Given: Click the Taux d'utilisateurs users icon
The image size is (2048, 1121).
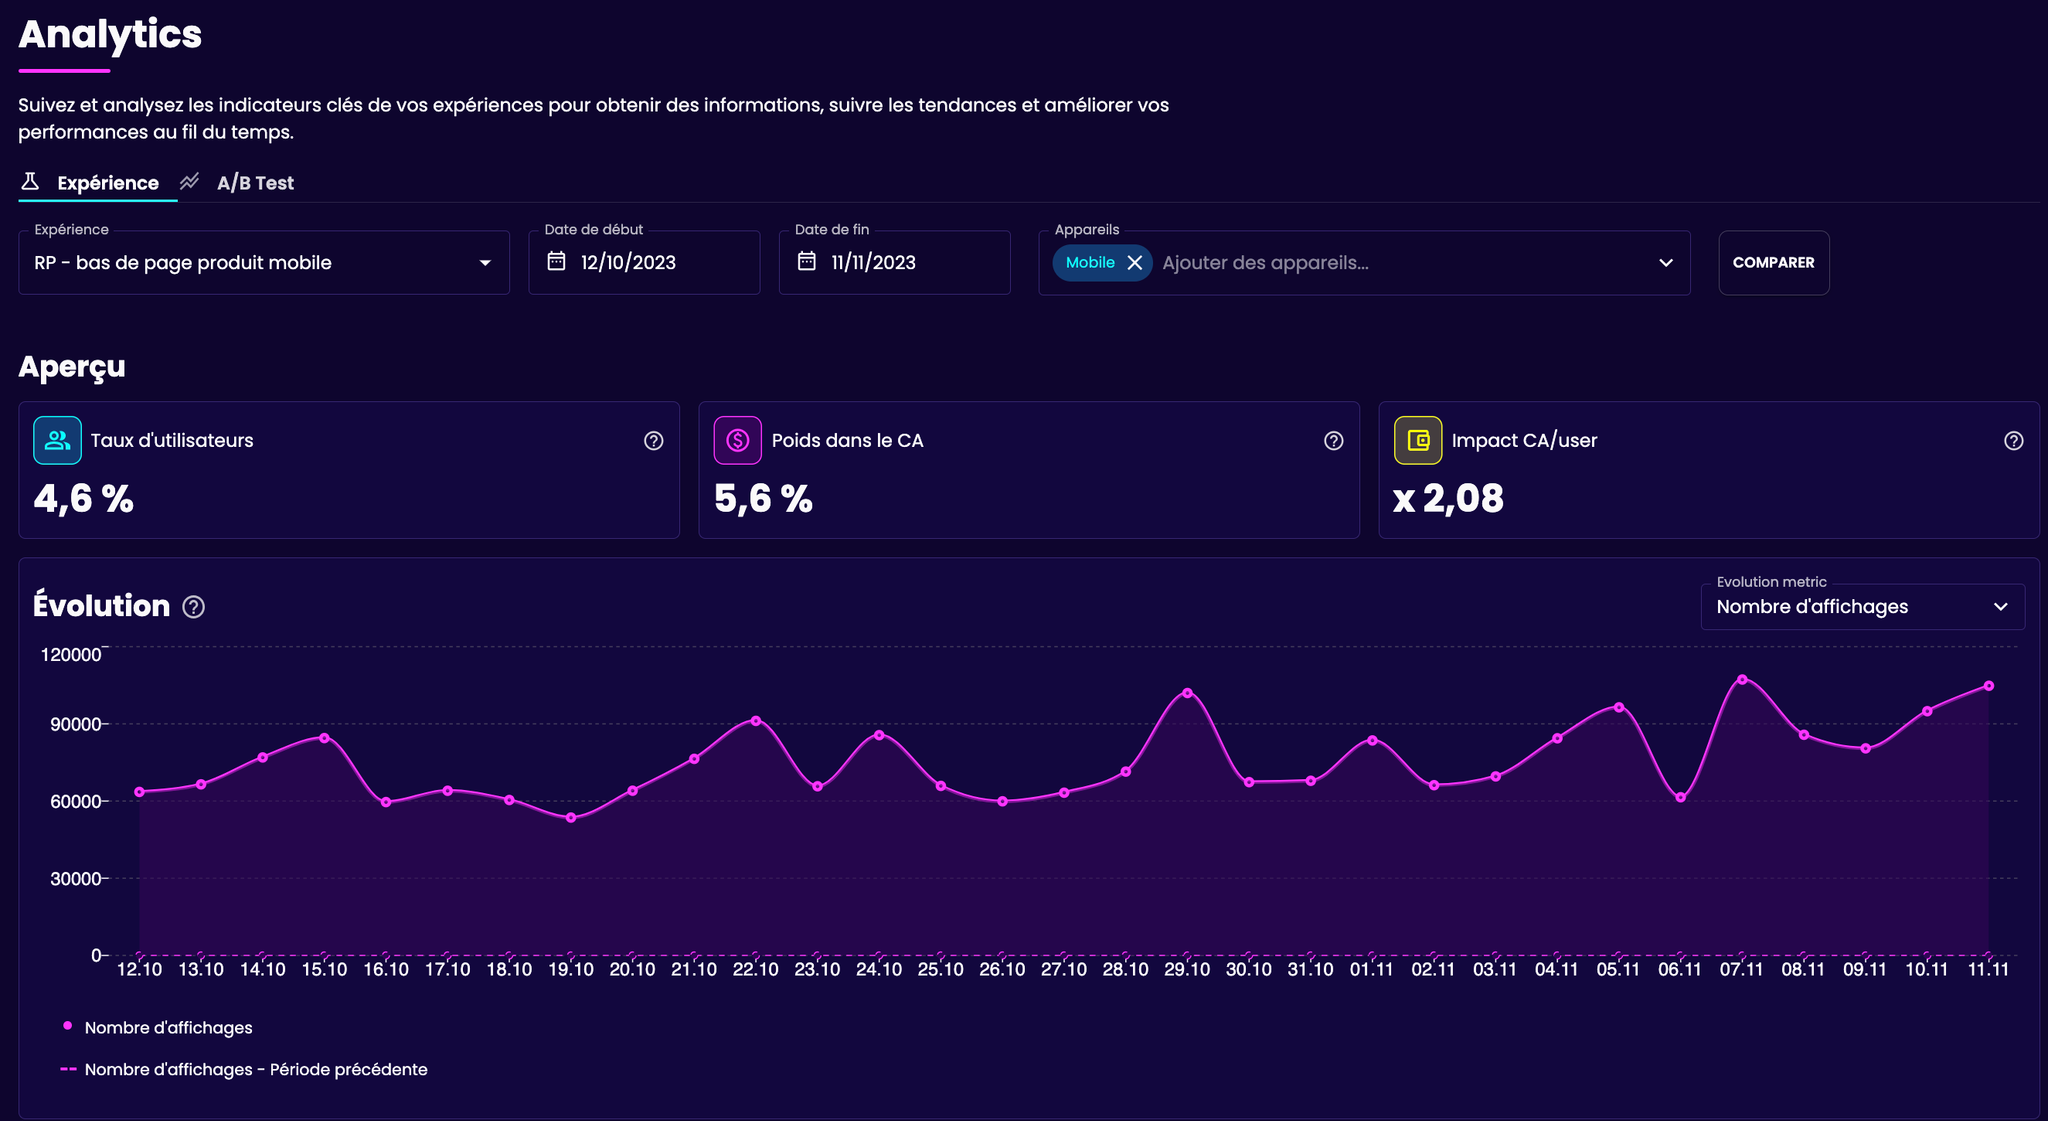Looking at the screenshot, I should click(57, 440).
